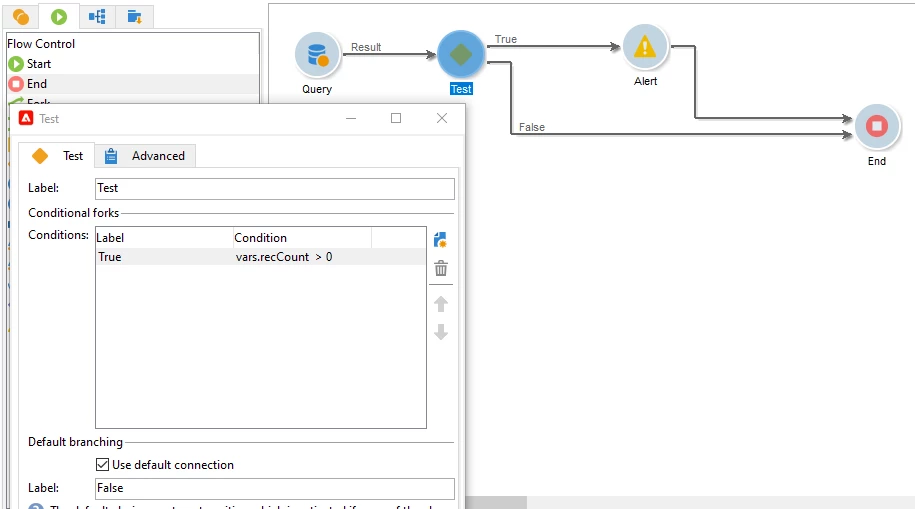Edit the Label field containing Test
This screenshot has height=509, width=915.
coord(274,189)
